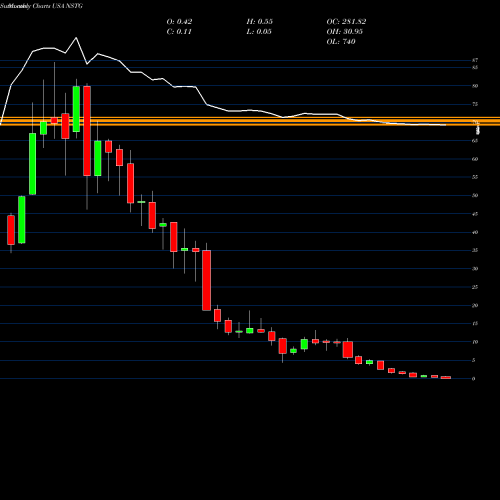Click the '85' price axis label
The image size is (500, 500).
(x=475, y=67)
